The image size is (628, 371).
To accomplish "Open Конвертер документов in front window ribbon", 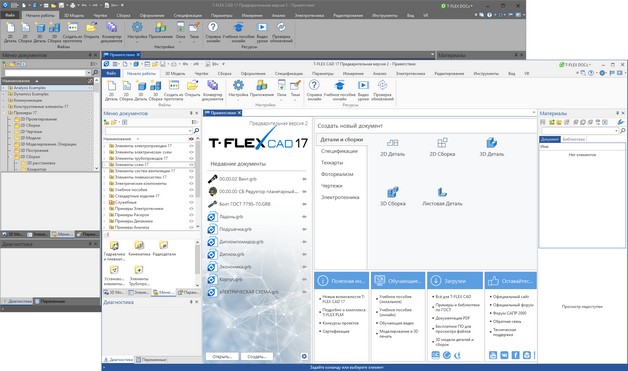I will [212, 90].
